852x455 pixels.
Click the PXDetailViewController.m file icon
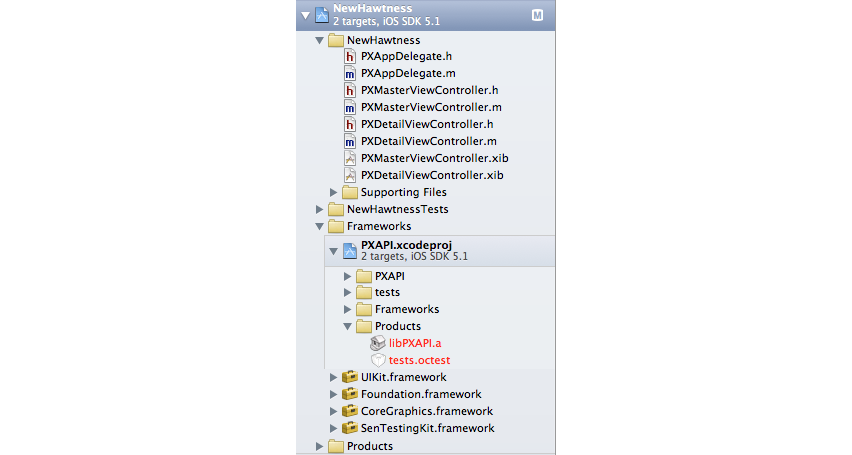click(x=350, y=141)
